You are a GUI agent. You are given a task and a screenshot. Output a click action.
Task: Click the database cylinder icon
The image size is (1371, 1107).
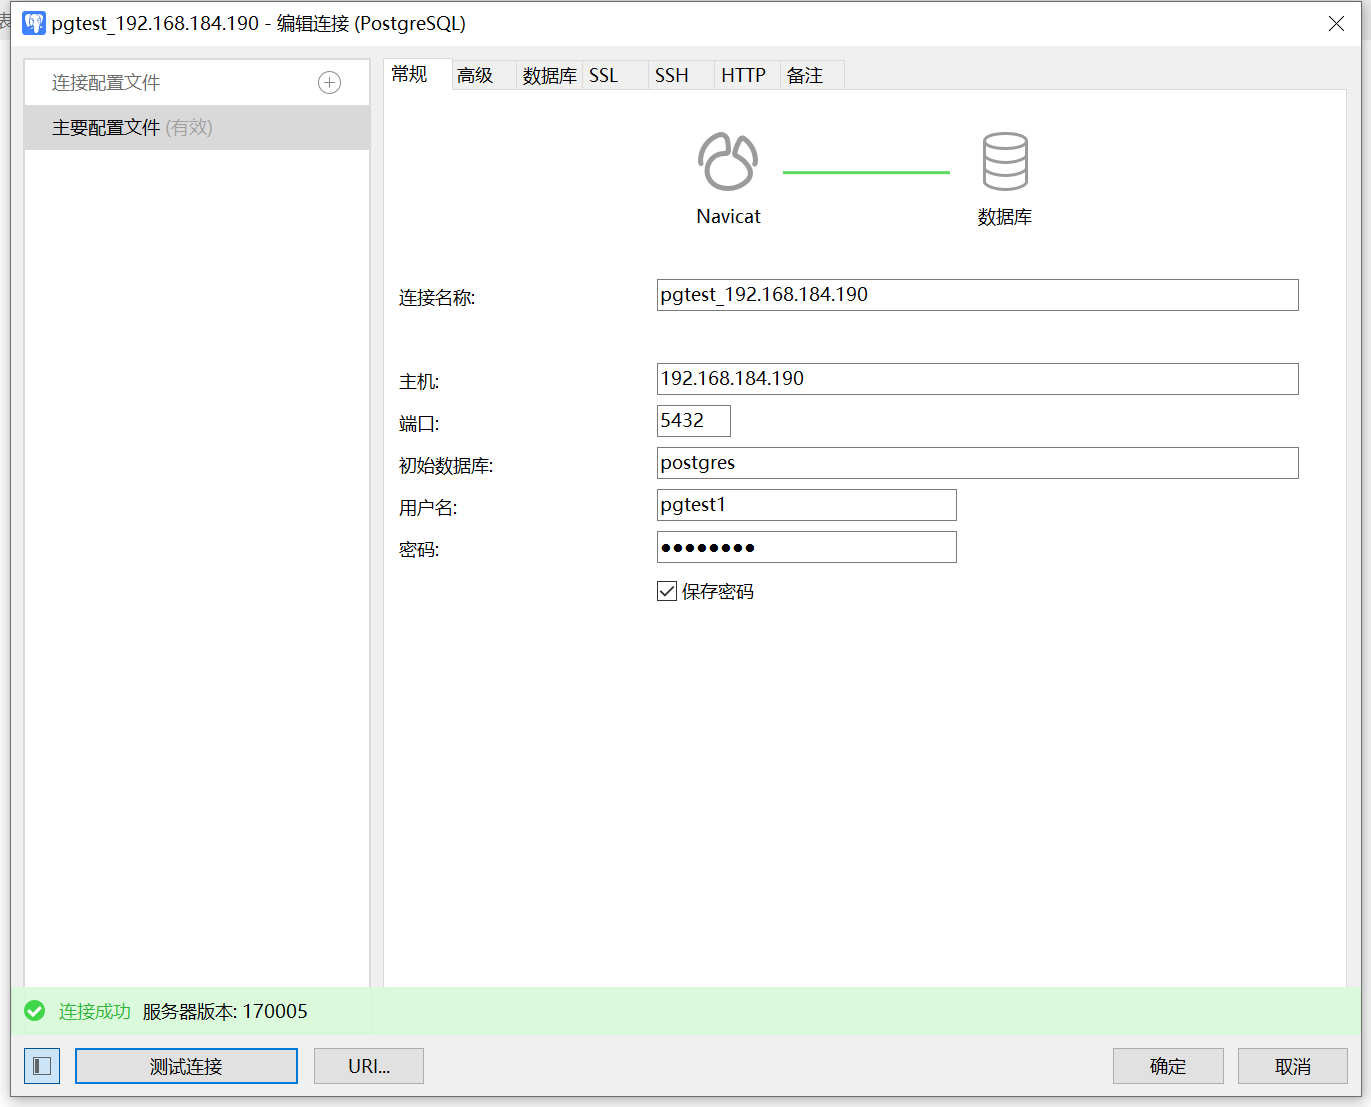pos(1005,161)
